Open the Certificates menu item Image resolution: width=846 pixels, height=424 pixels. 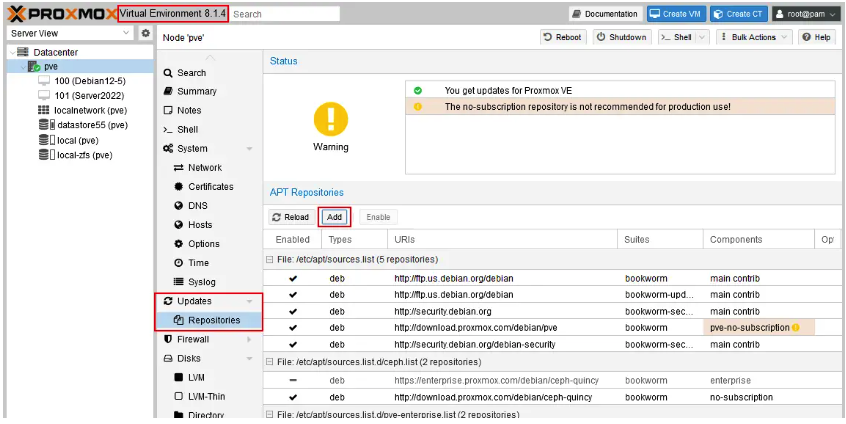[x=209, y=187]
